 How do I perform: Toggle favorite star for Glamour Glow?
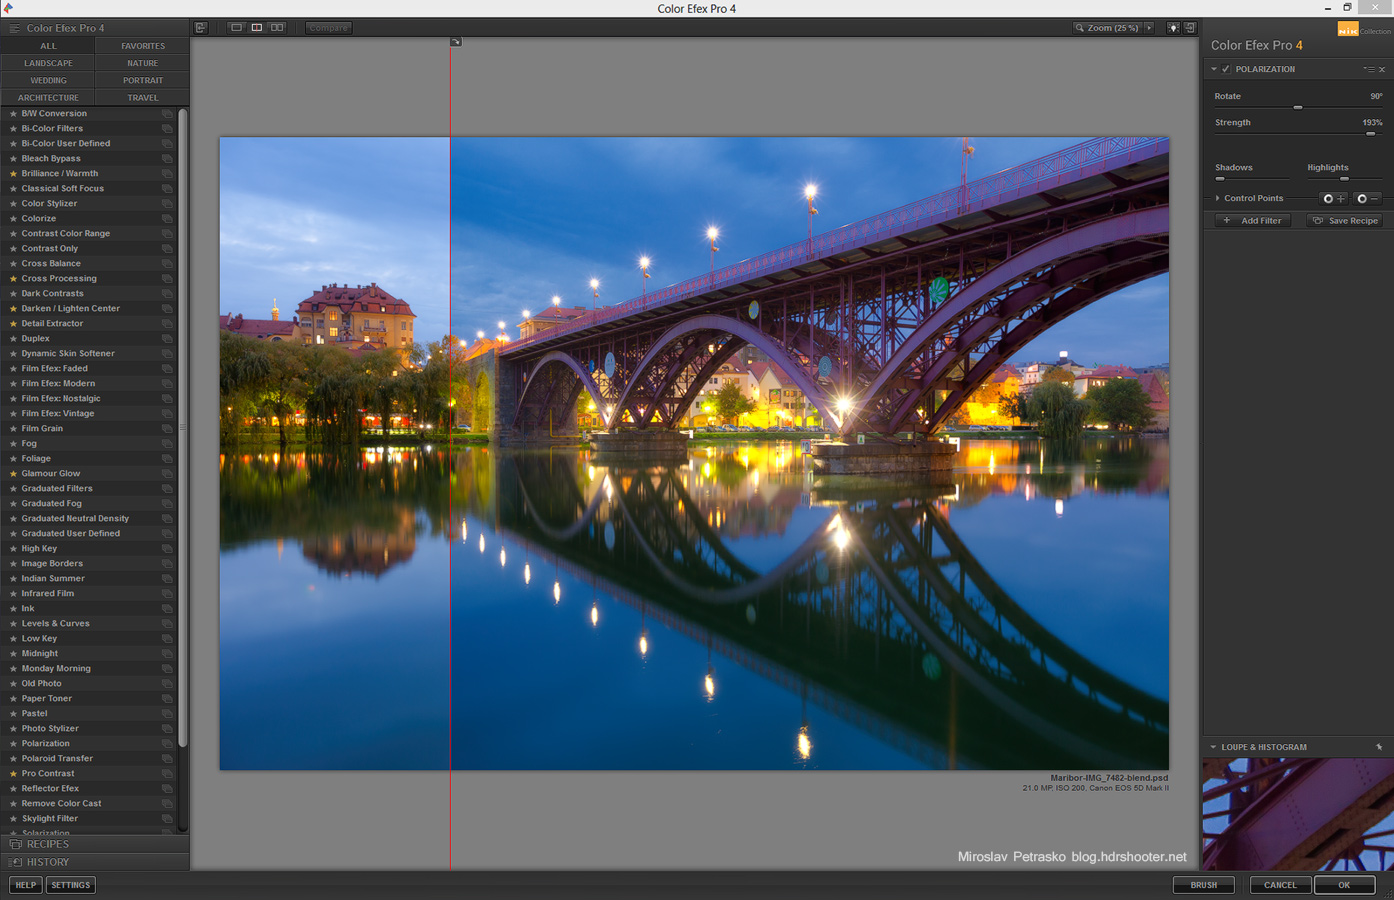(13, 474)
